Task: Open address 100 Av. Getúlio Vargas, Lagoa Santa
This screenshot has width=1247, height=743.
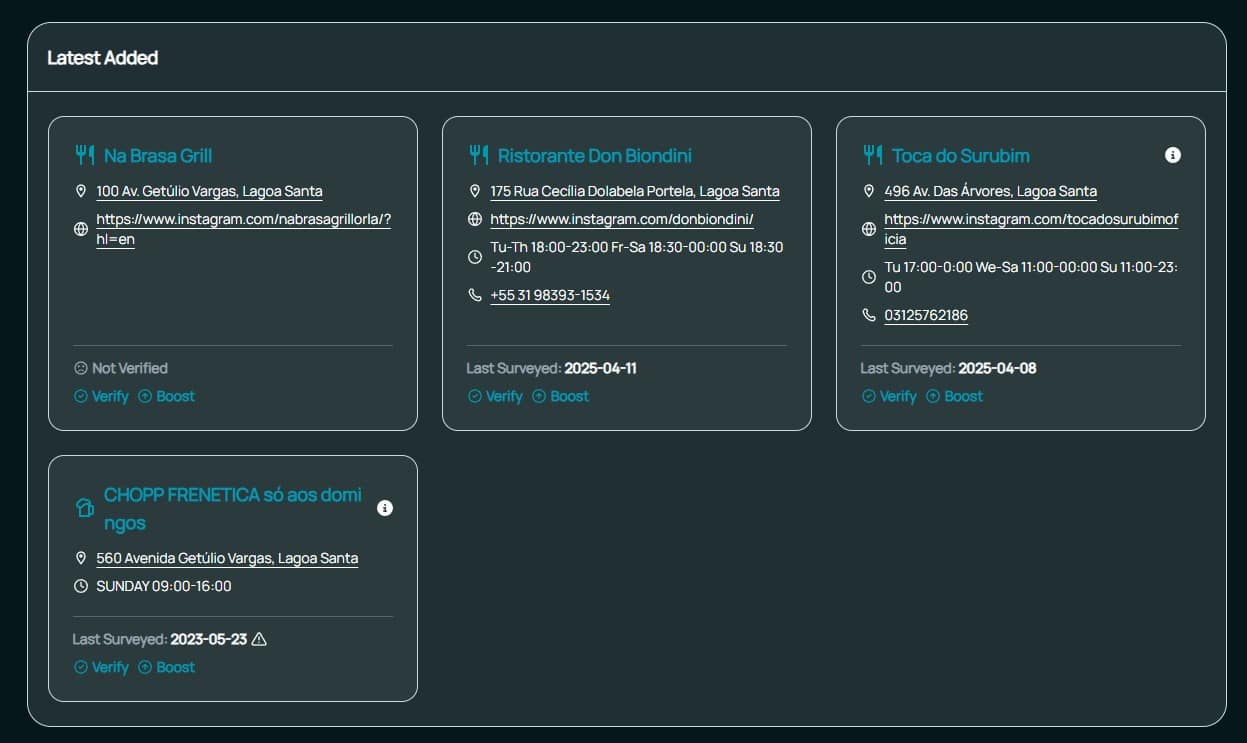Action: [209, 191]
